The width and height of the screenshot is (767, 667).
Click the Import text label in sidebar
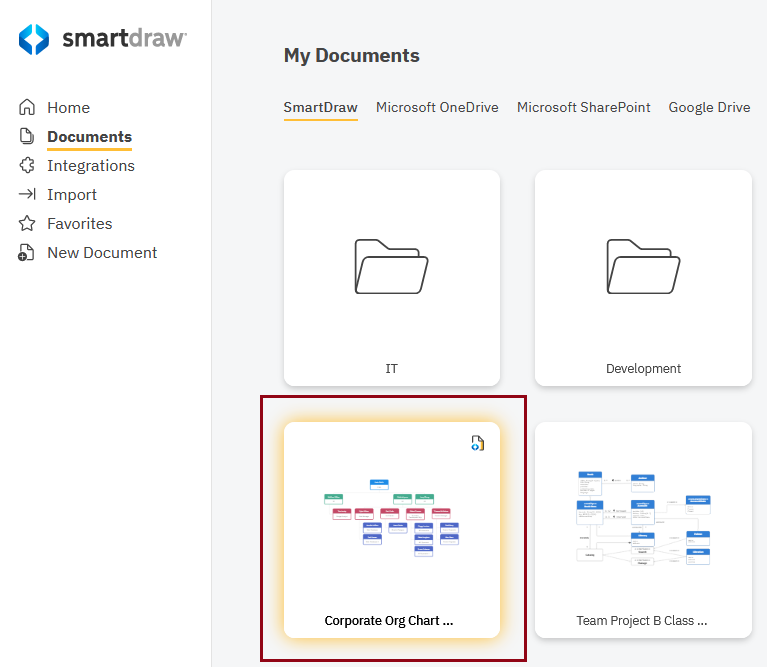tap(72, 194)
